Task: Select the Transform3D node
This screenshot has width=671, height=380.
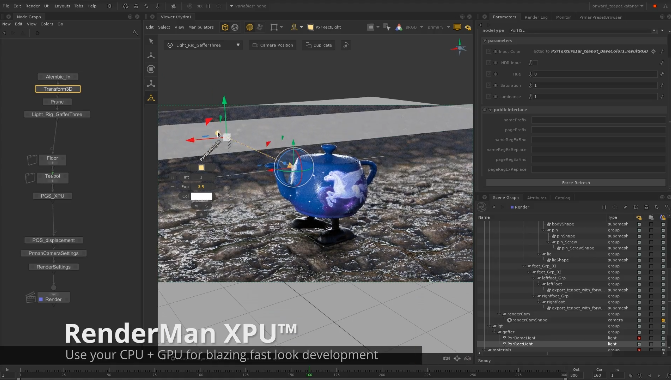Action: click(58, 89)
